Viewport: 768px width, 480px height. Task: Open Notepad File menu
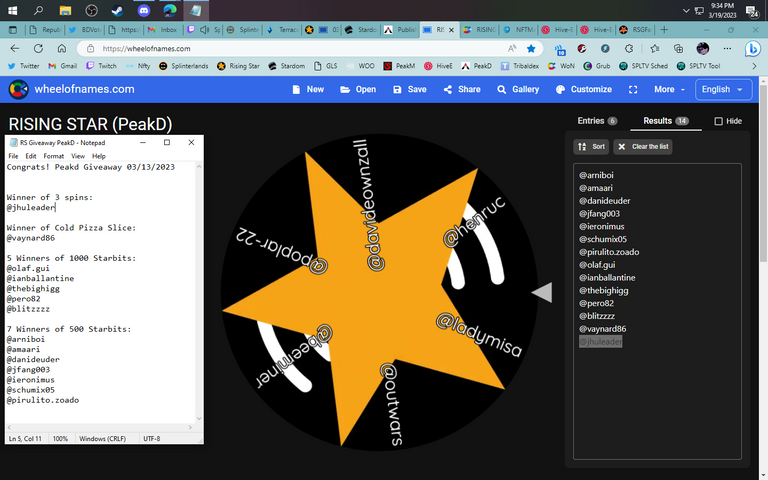13,156
